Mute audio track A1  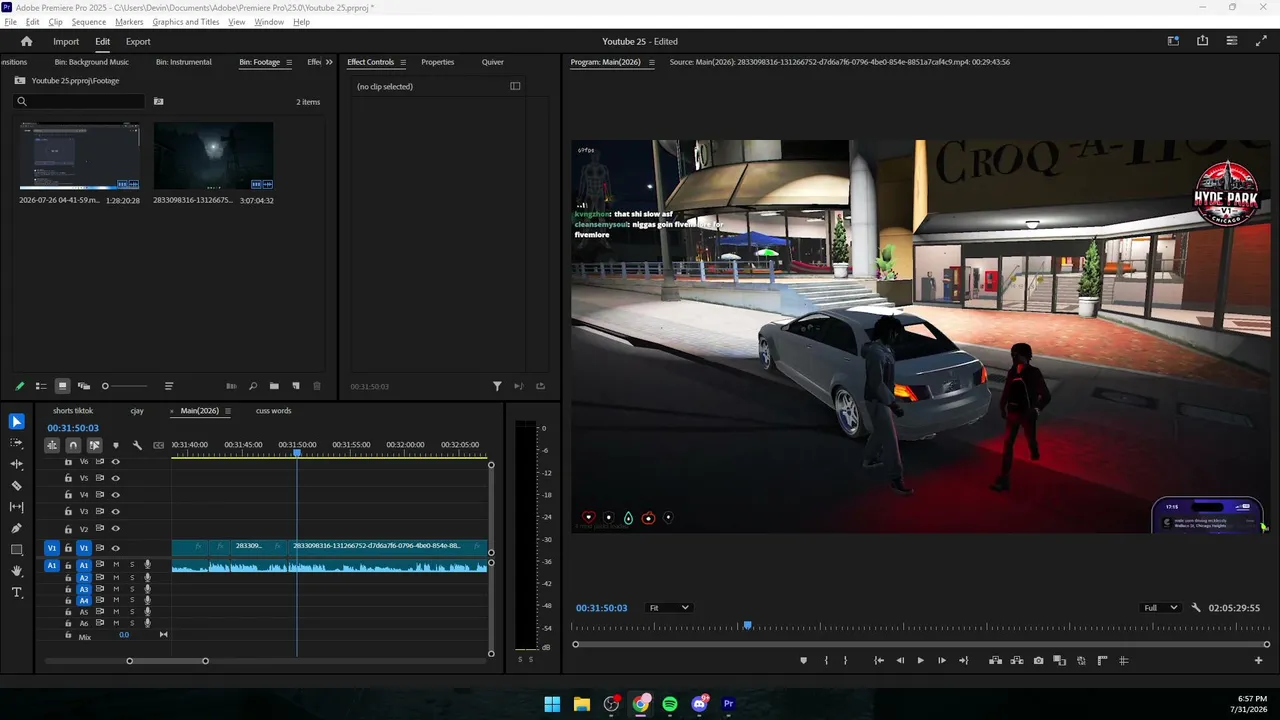click(116, 565)
